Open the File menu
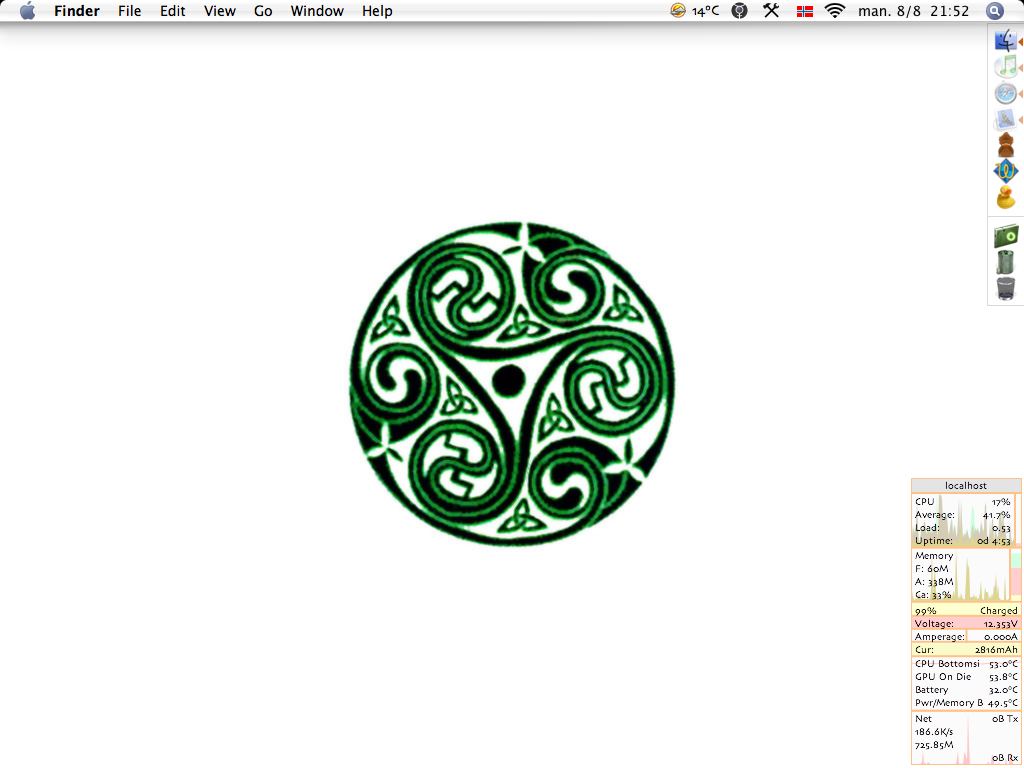The height and width of the screenshot is (768, 1024). [129, 11]
